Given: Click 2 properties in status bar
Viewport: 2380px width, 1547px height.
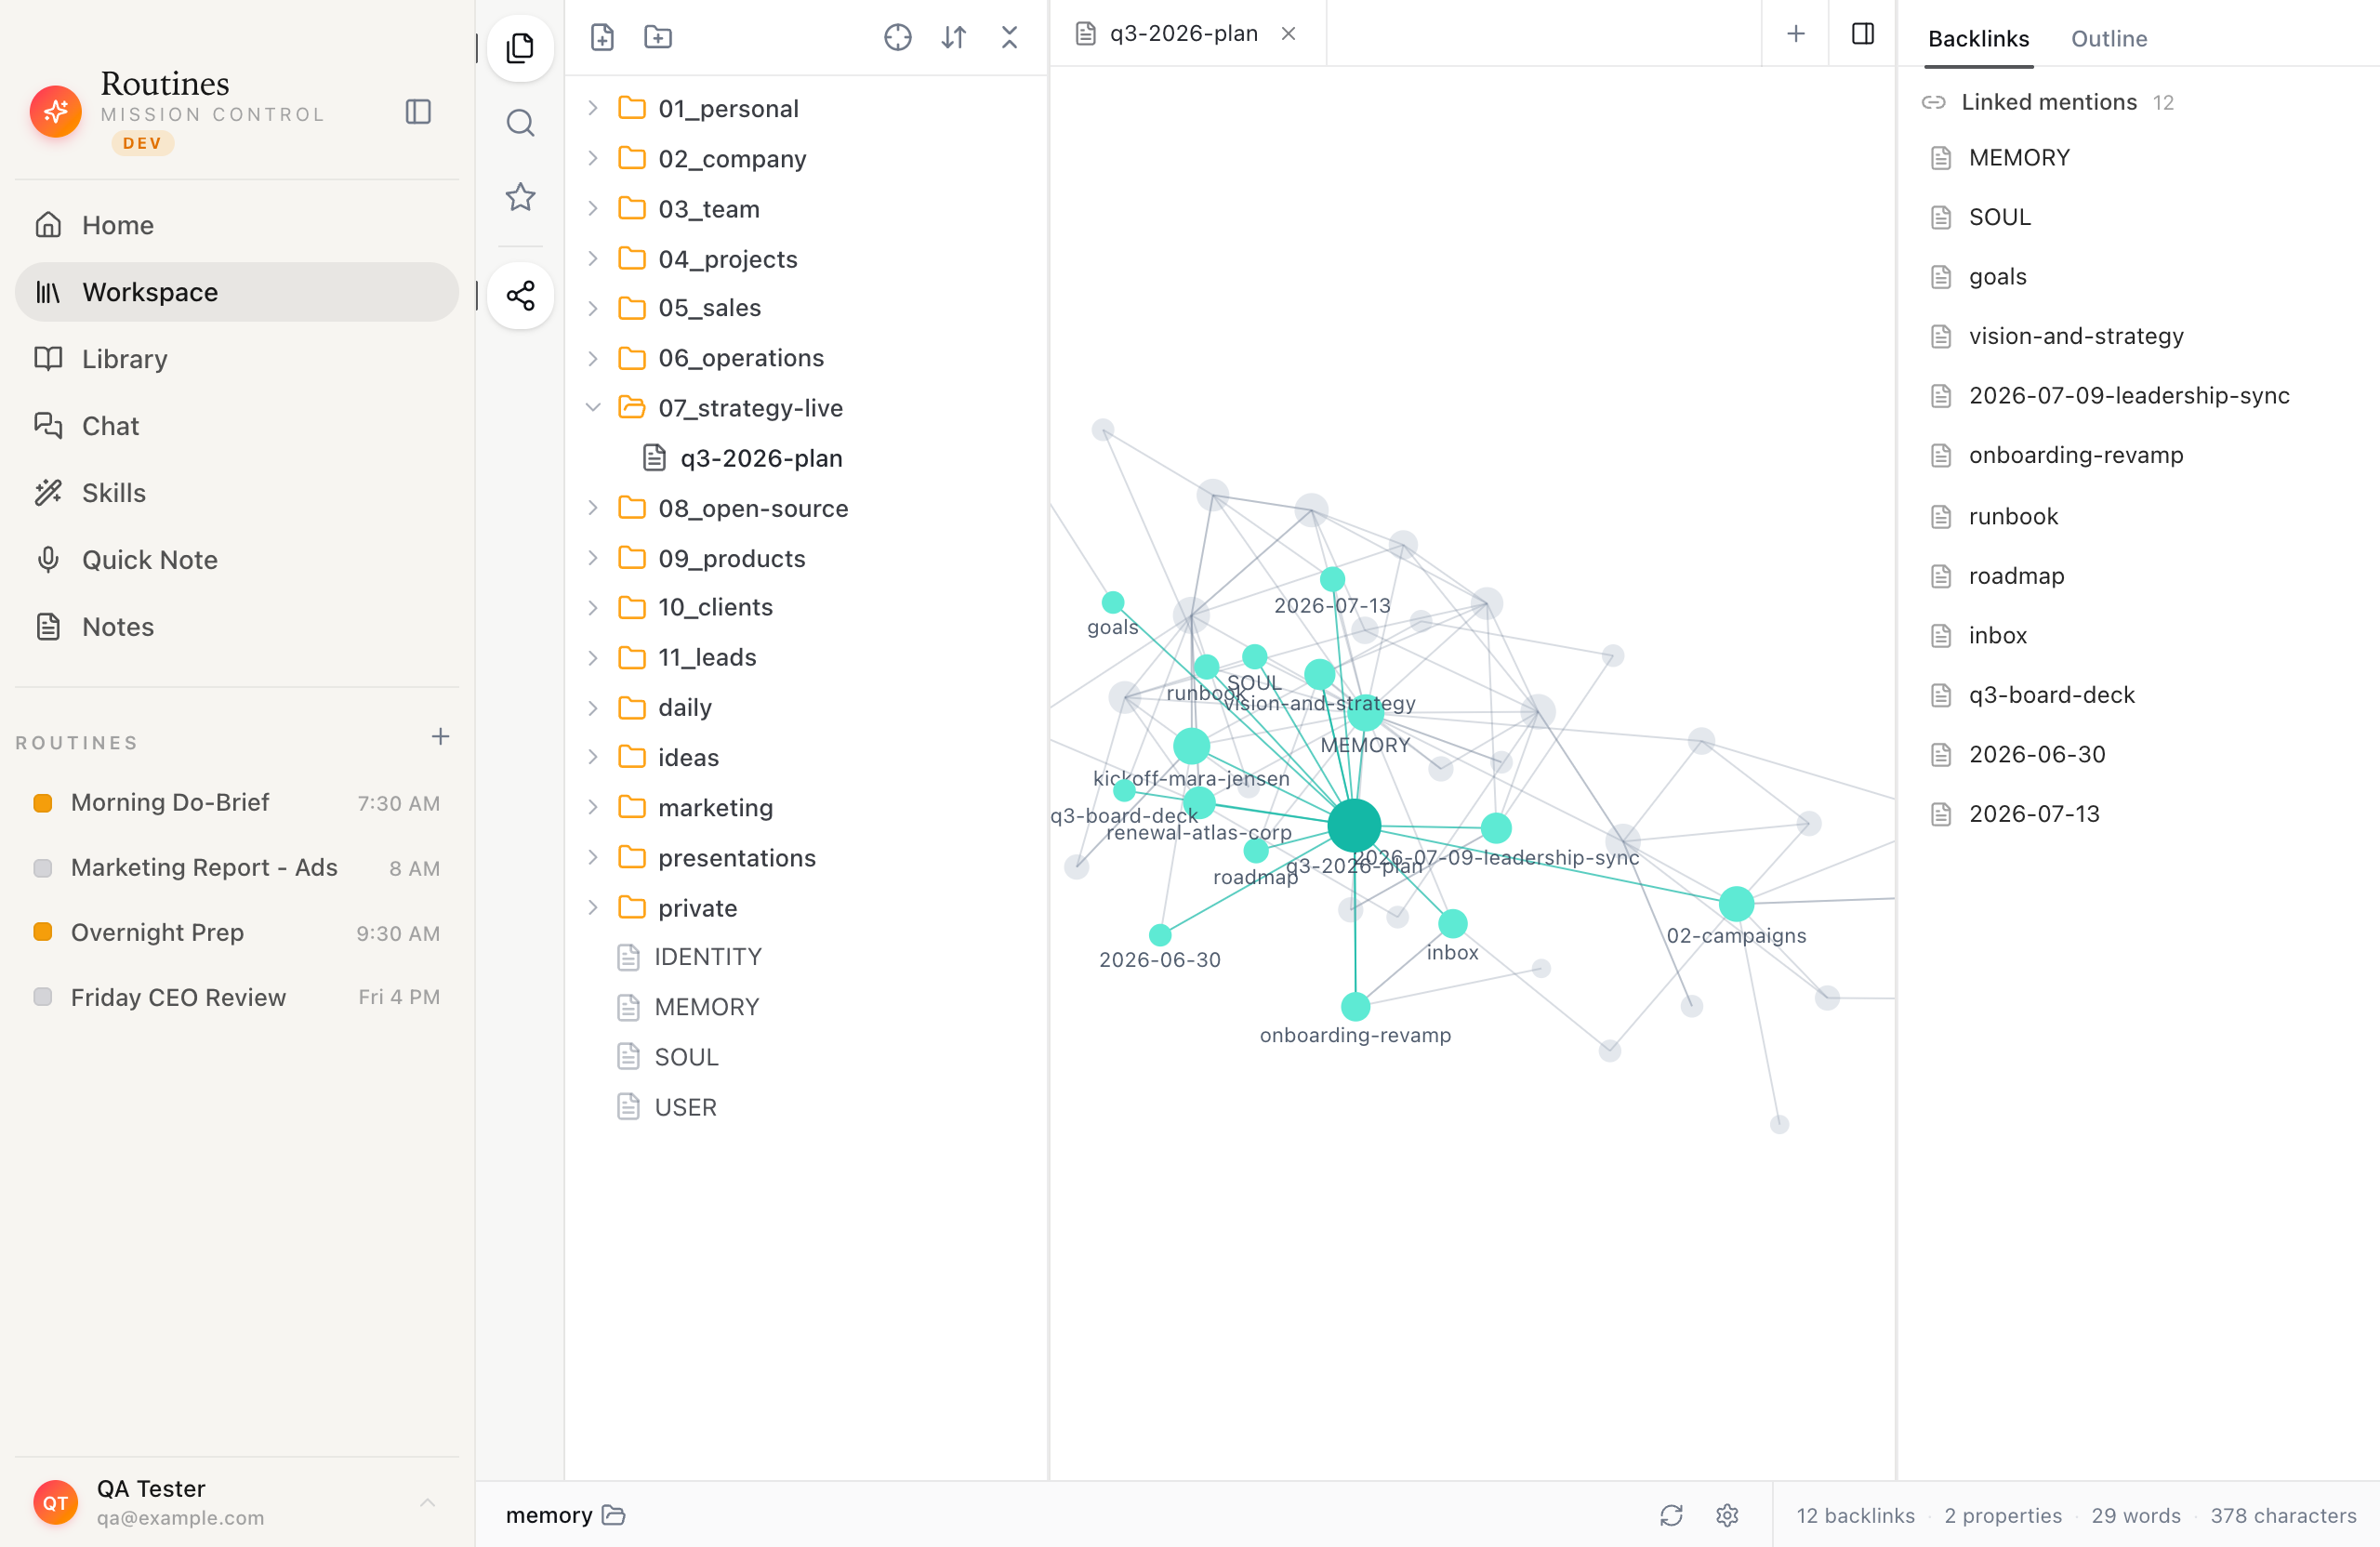Looking at the screenshot, I should [2002, 1515].
